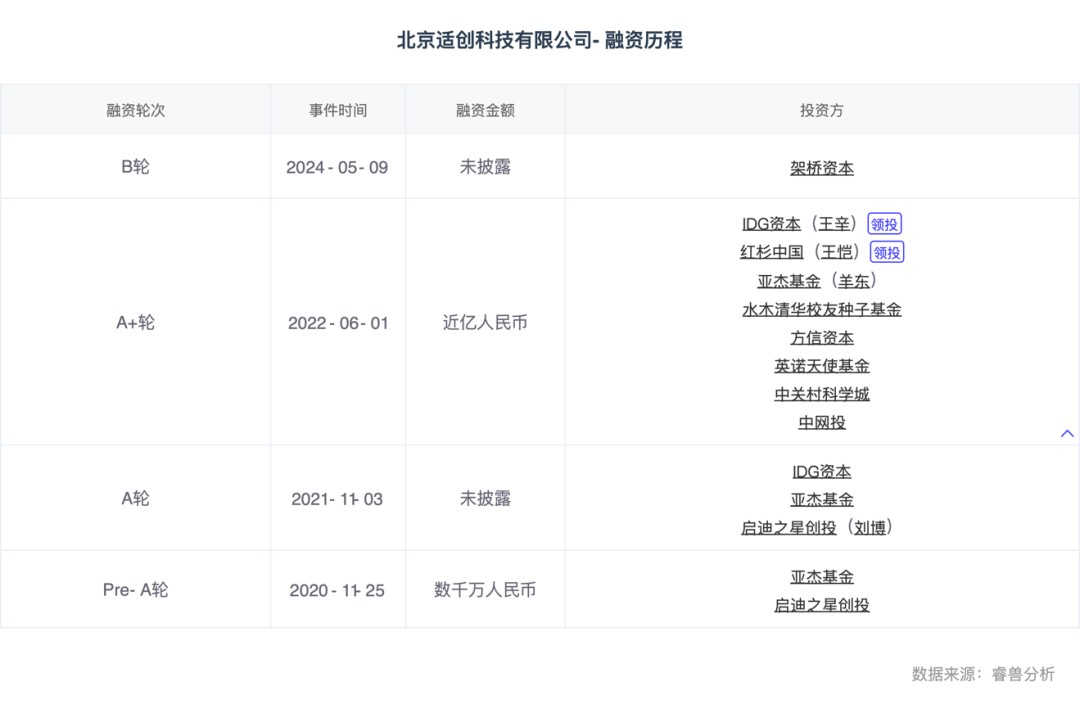Image resolution: width=1080 pixels, height=718 pixels.
Task: Collapse the A+轮 investor list chevron
Action: 1067,433
